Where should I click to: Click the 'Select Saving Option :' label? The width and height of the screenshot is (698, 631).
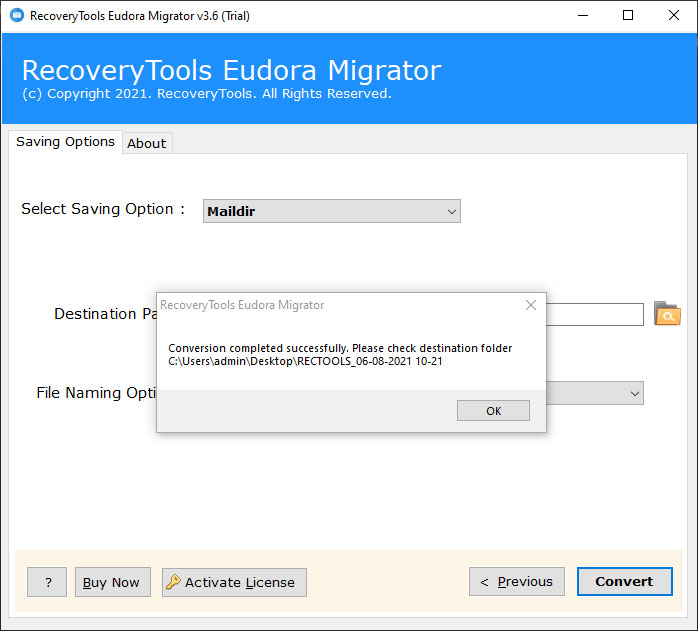pos(103,209)
